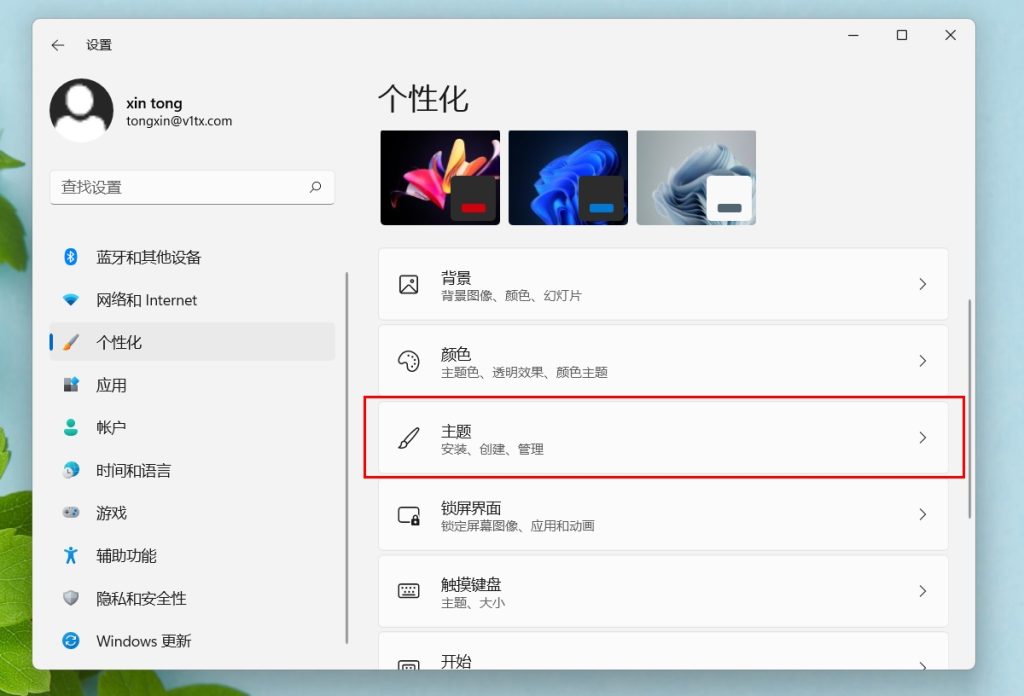Viewport: 1024px width, 696px height.
Task: Click the main content vertical scrollbar
Action: click(969, 409)
